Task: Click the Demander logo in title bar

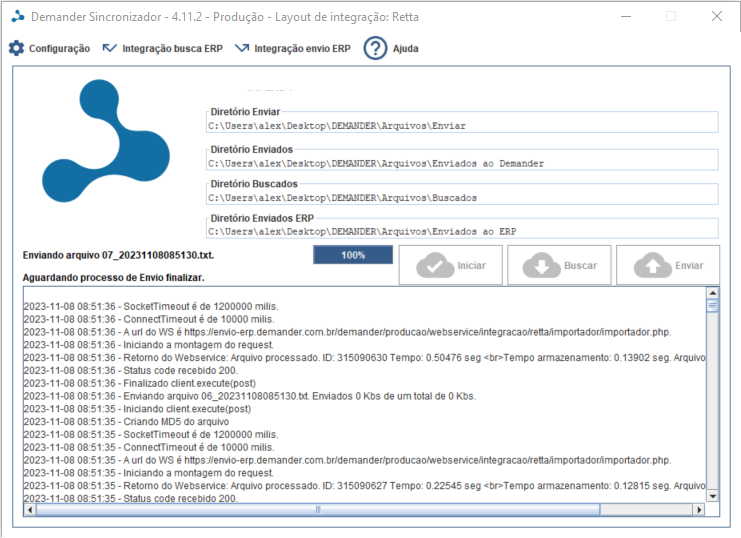Action: [x=17, y=17]
